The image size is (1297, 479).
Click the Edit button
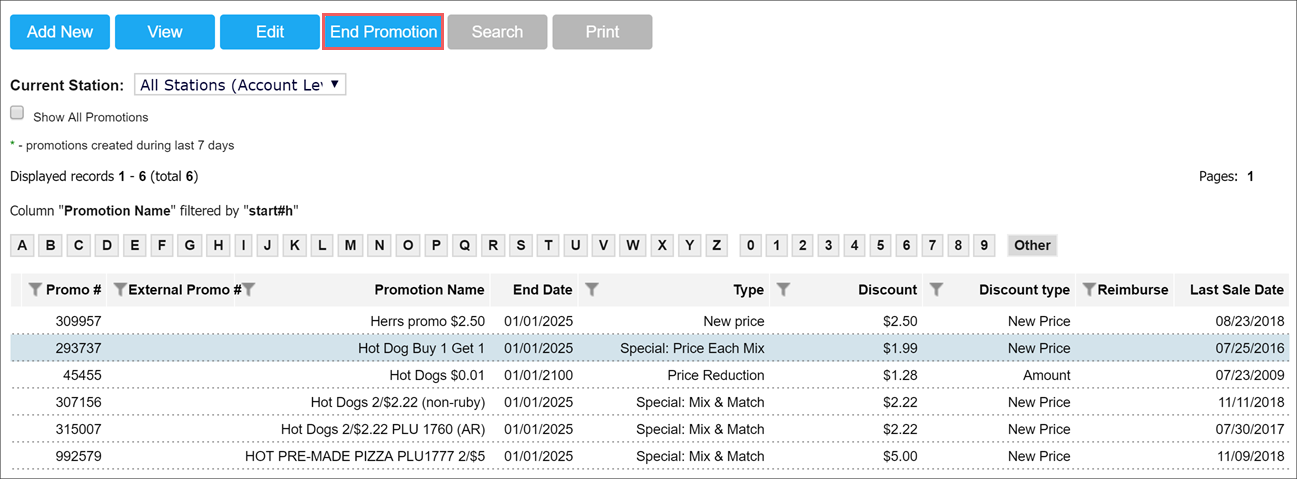[x=270, y=32]
